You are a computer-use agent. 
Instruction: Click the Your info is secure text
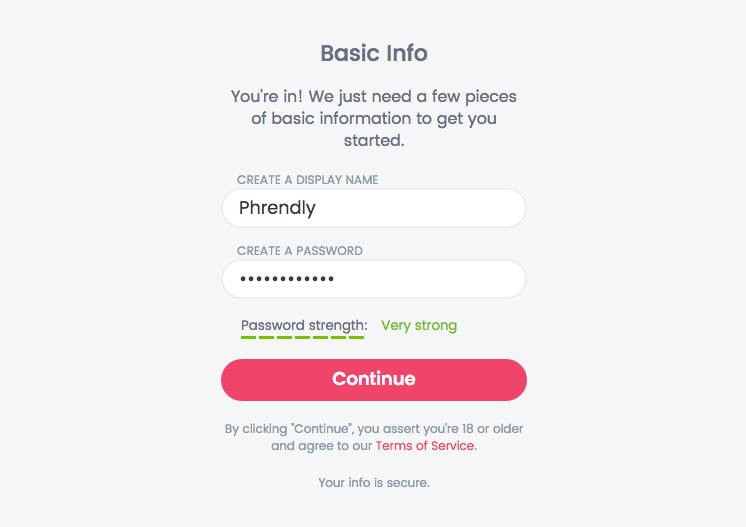pyautogui.click(x=373, y=482)
